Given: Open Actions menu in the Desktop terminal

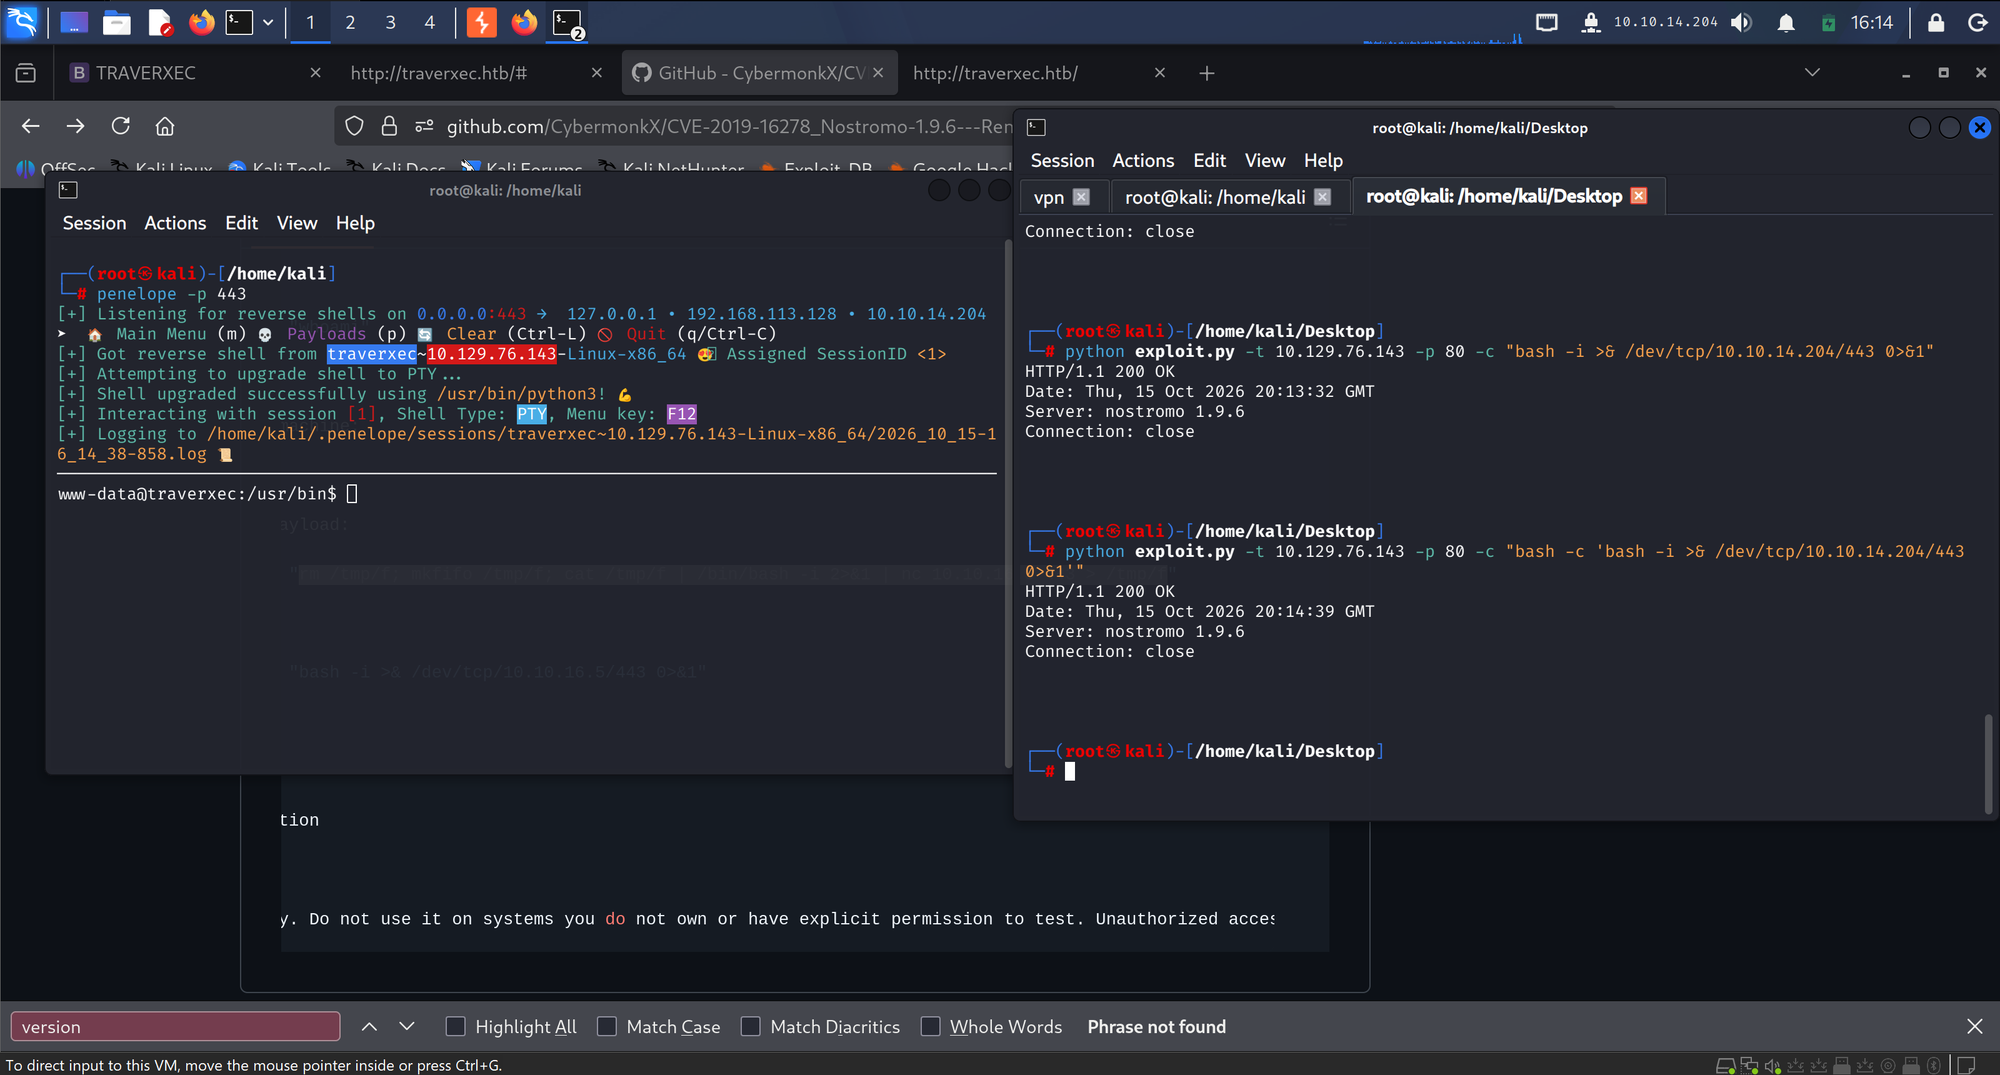Looking at the screenshot, I should pos(1143,160).
